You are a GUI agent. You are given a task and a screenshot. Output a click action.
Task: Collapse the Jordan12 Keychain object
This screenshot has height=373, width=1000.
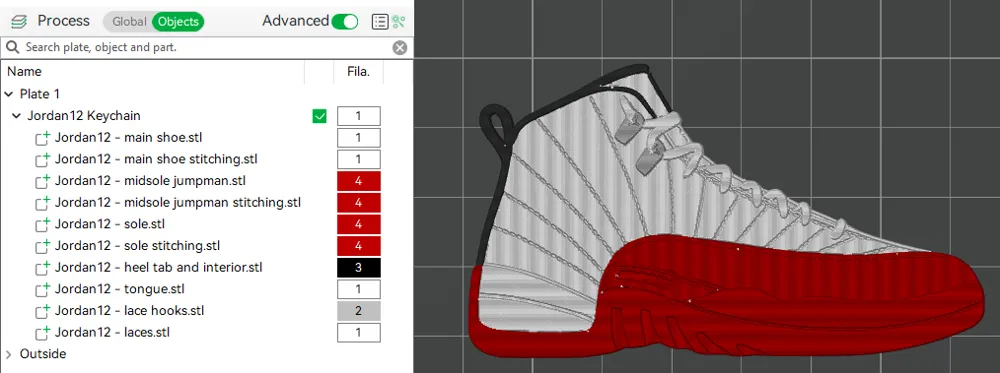point(17,115)
